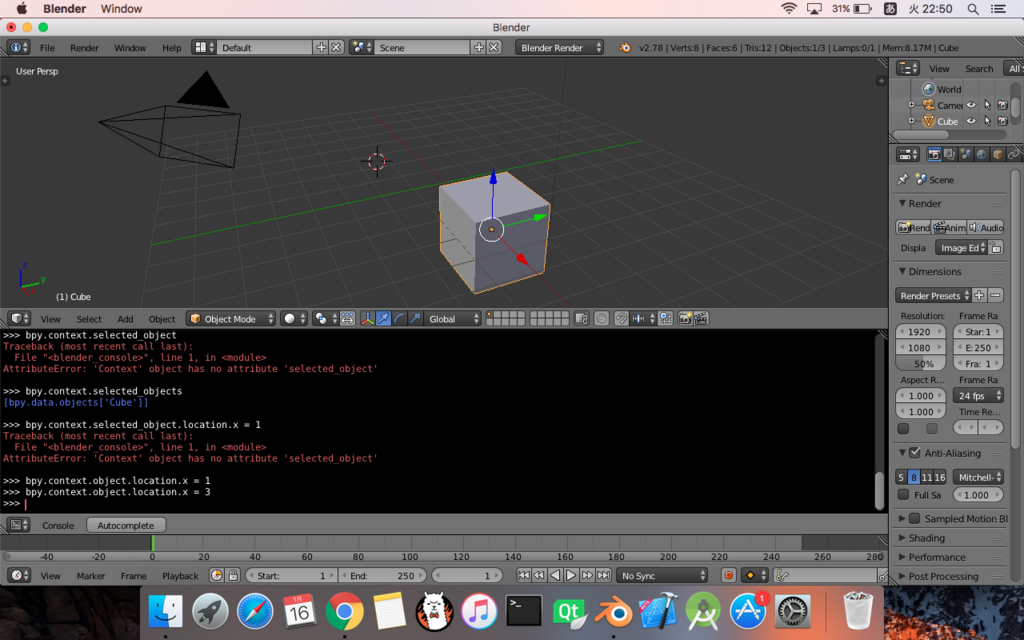The image size is (1024, 640).
Task: Open the Marker menu in timeline
Action: click(x=91, y=575)
